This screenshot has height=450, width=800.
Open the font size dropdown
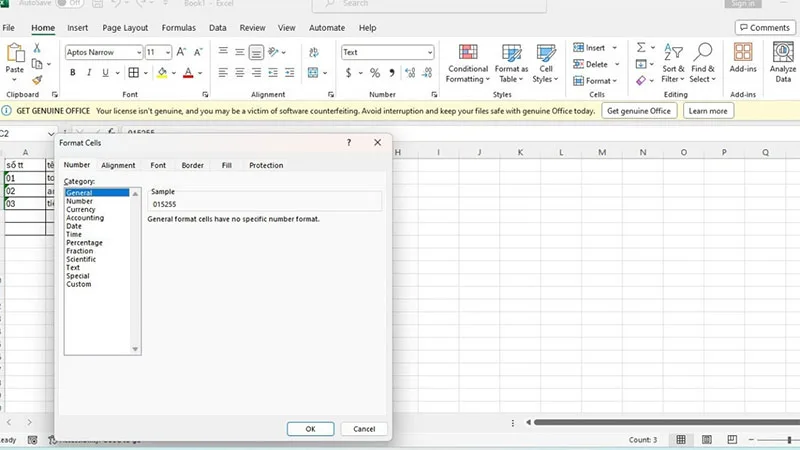[168, 53]
